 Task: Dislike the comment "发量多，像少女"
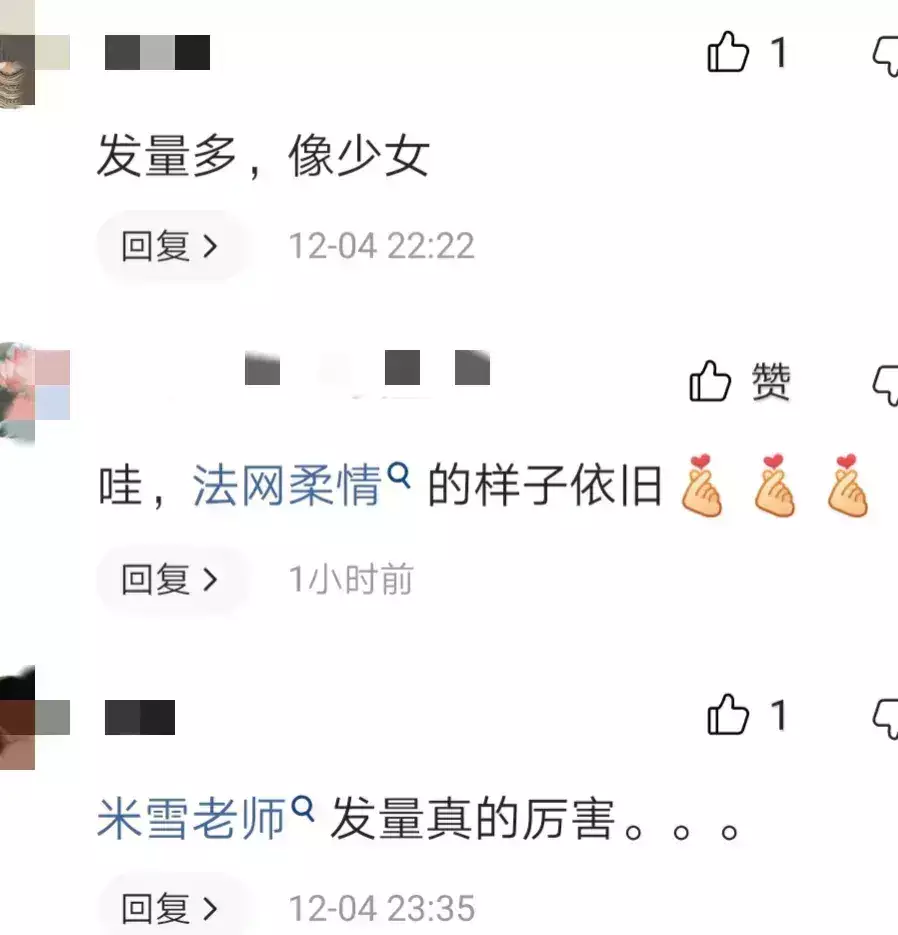pyautogui.click(x=885, y=55)
